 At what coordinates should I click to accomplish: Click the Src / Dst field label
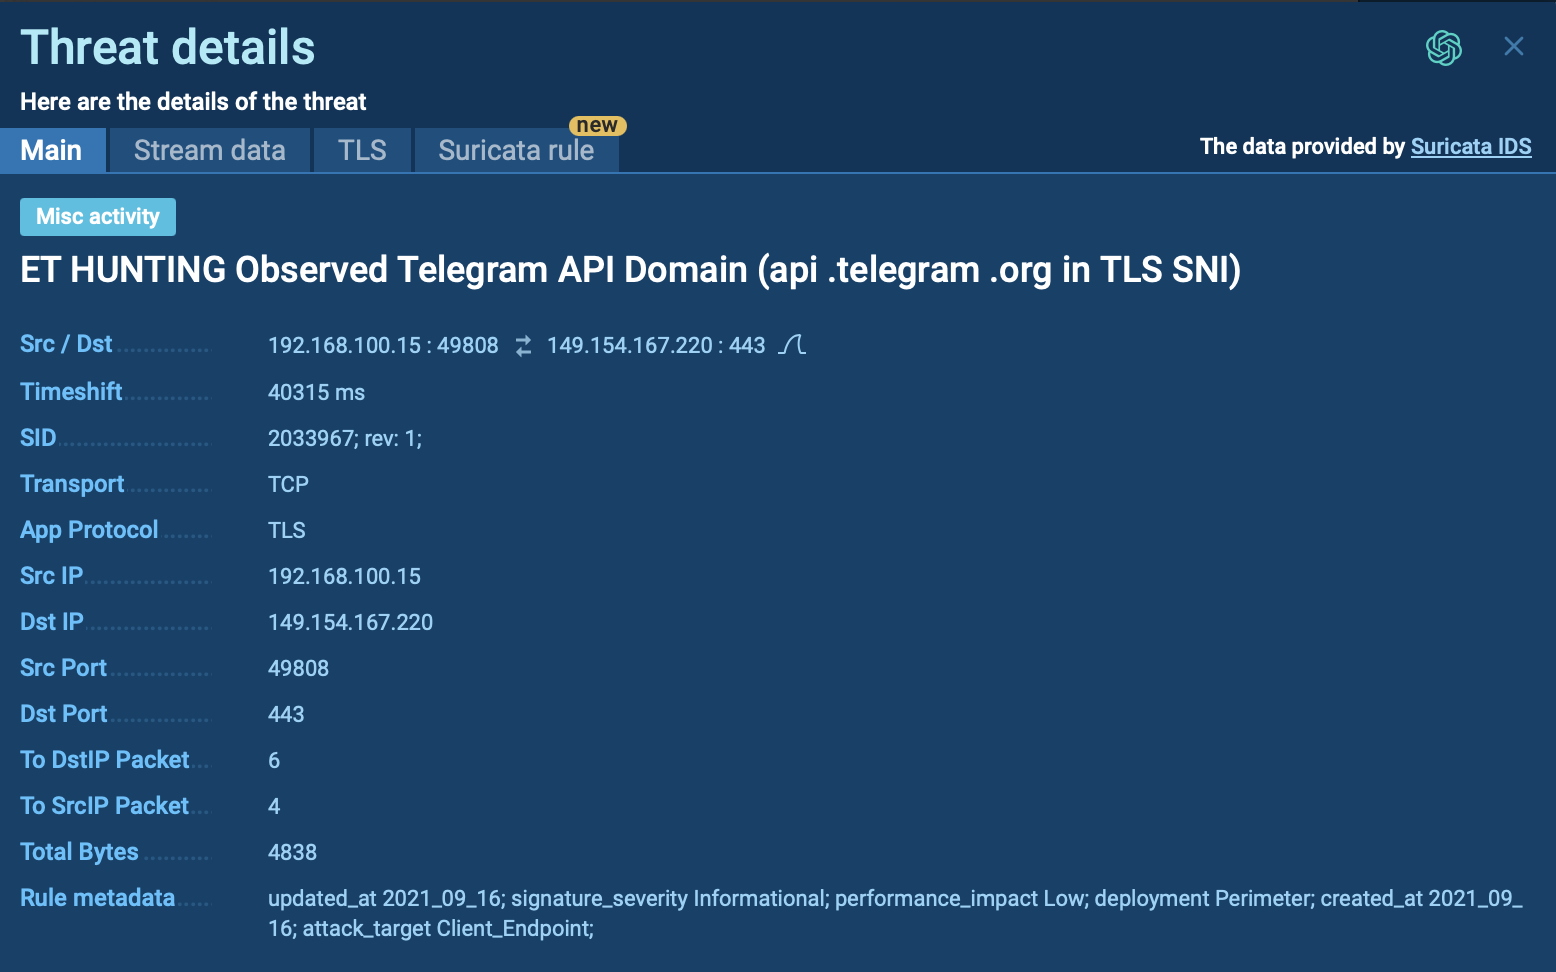(x=66, y=344)
